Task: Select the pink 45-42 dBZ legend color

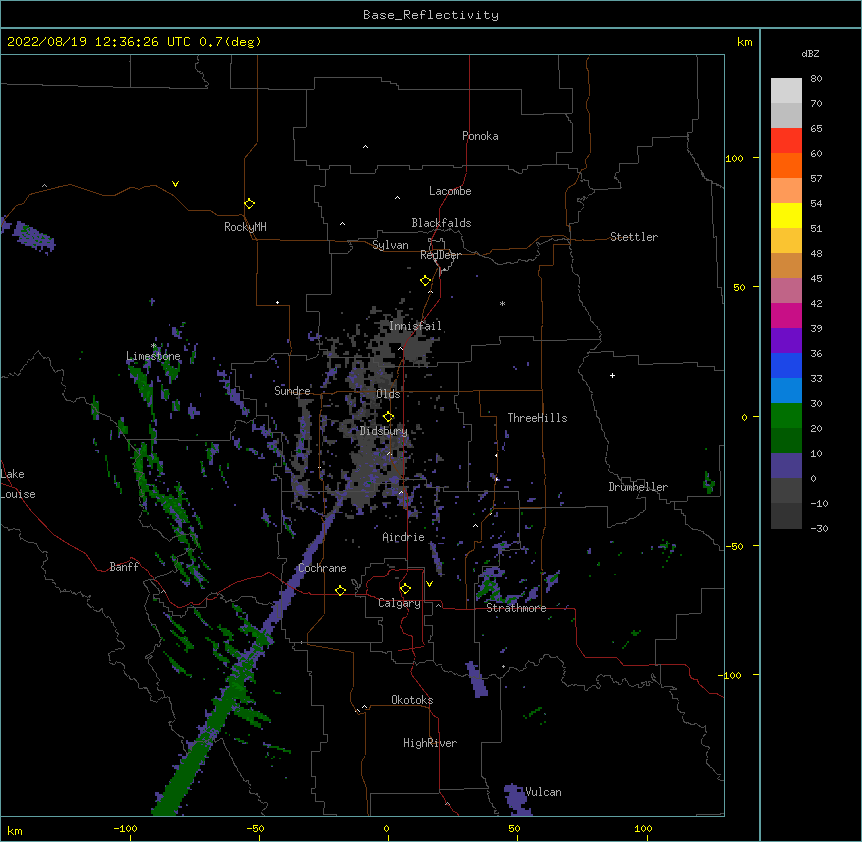Action: click(786, 291)
